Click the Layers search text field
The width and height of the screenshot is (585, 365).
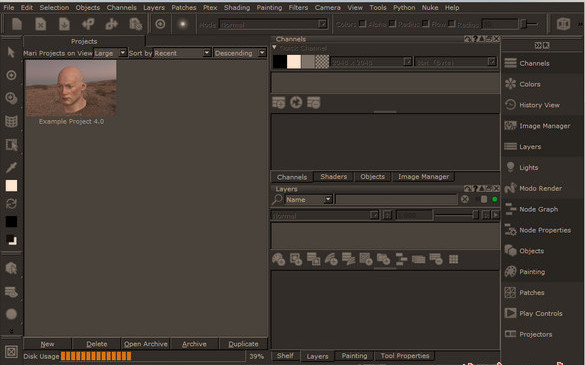coord(396,199)
